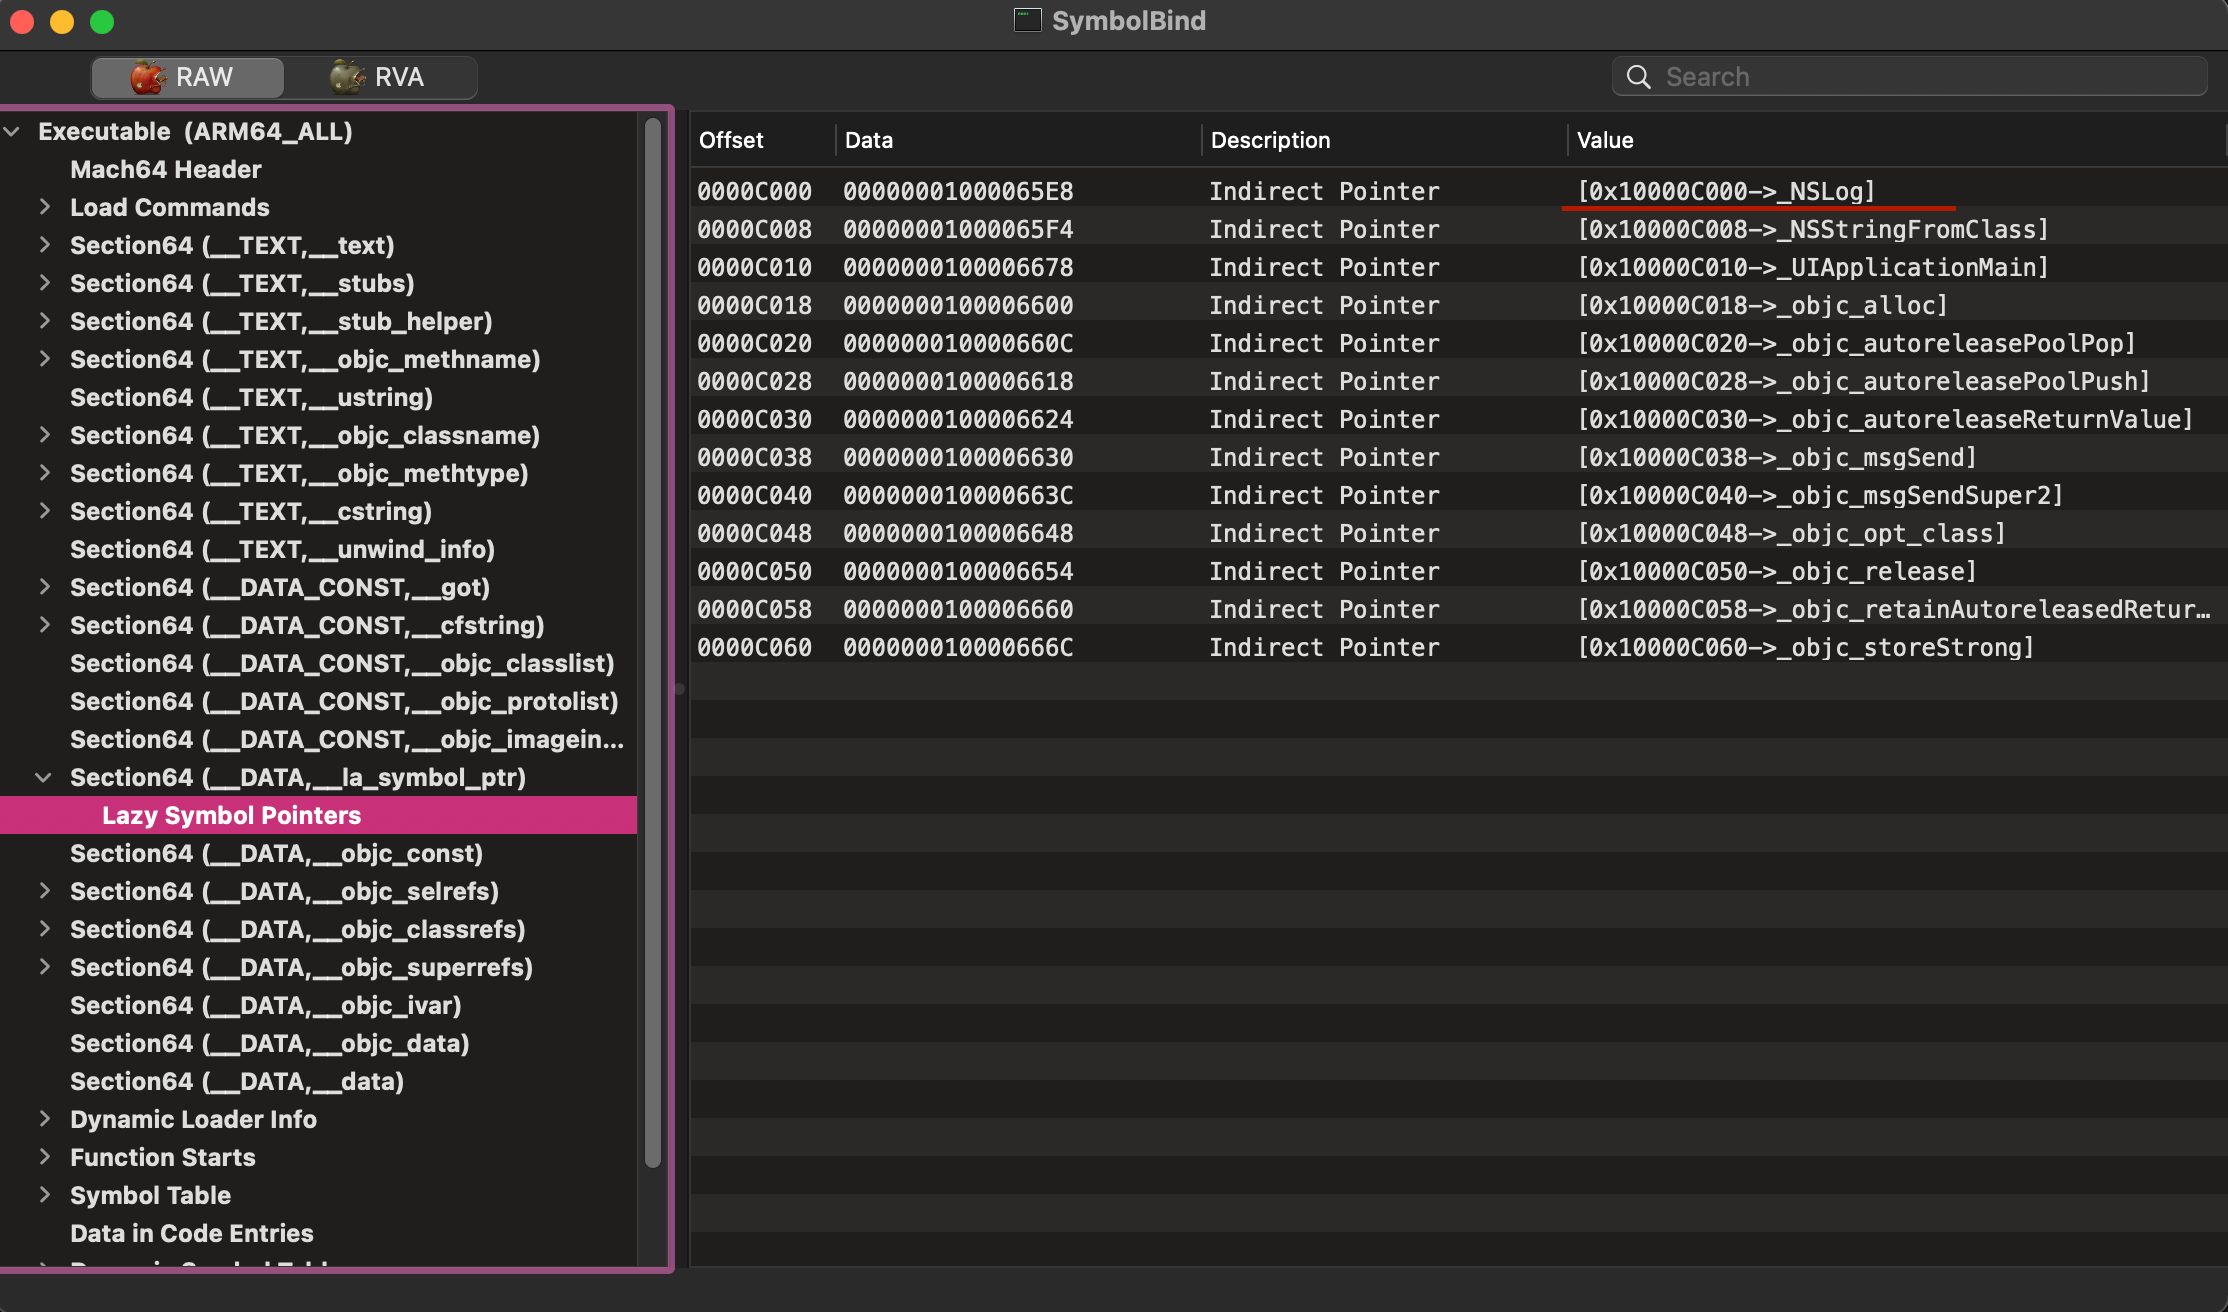Image resolution: width=2228 pixels, height=1312 pixels.
Task: Click the _objc_msgSend value cell
Action: 1777,457
